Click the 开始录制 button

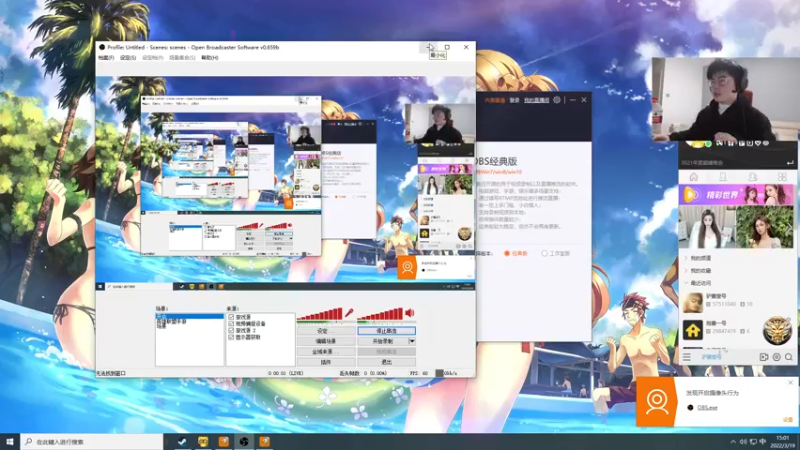[x=383, y=341]
